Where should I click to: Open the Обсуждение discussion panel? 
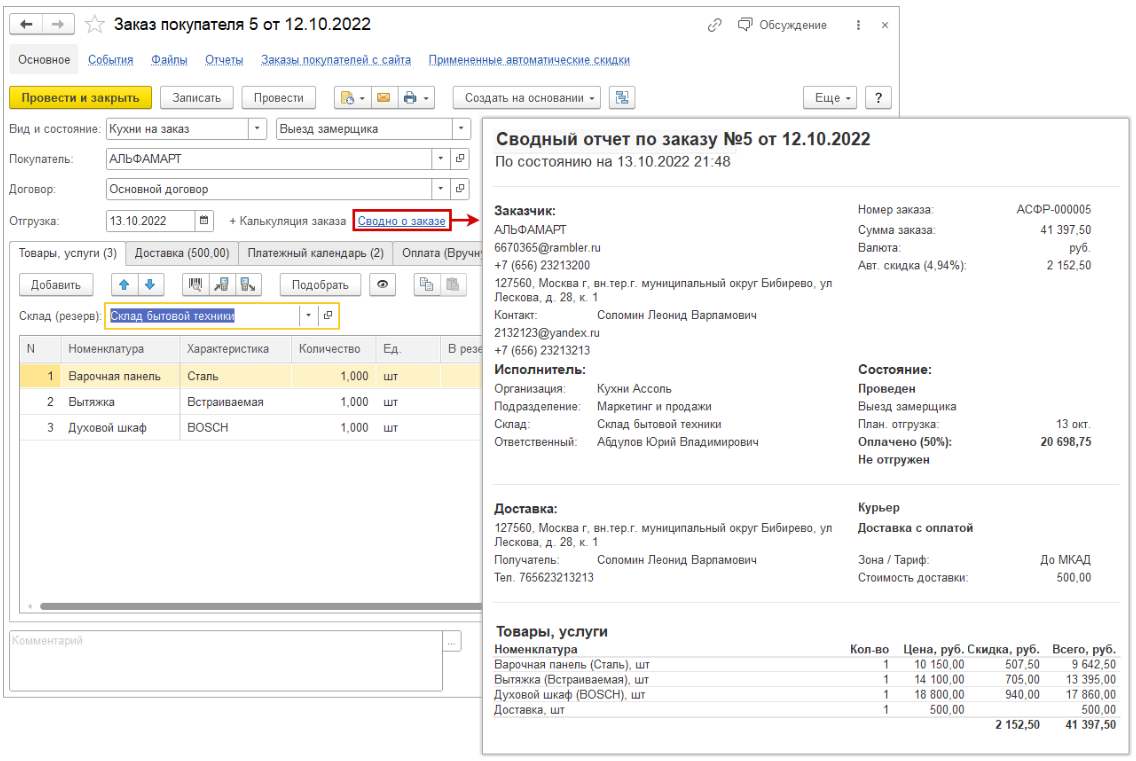point(782,25)
